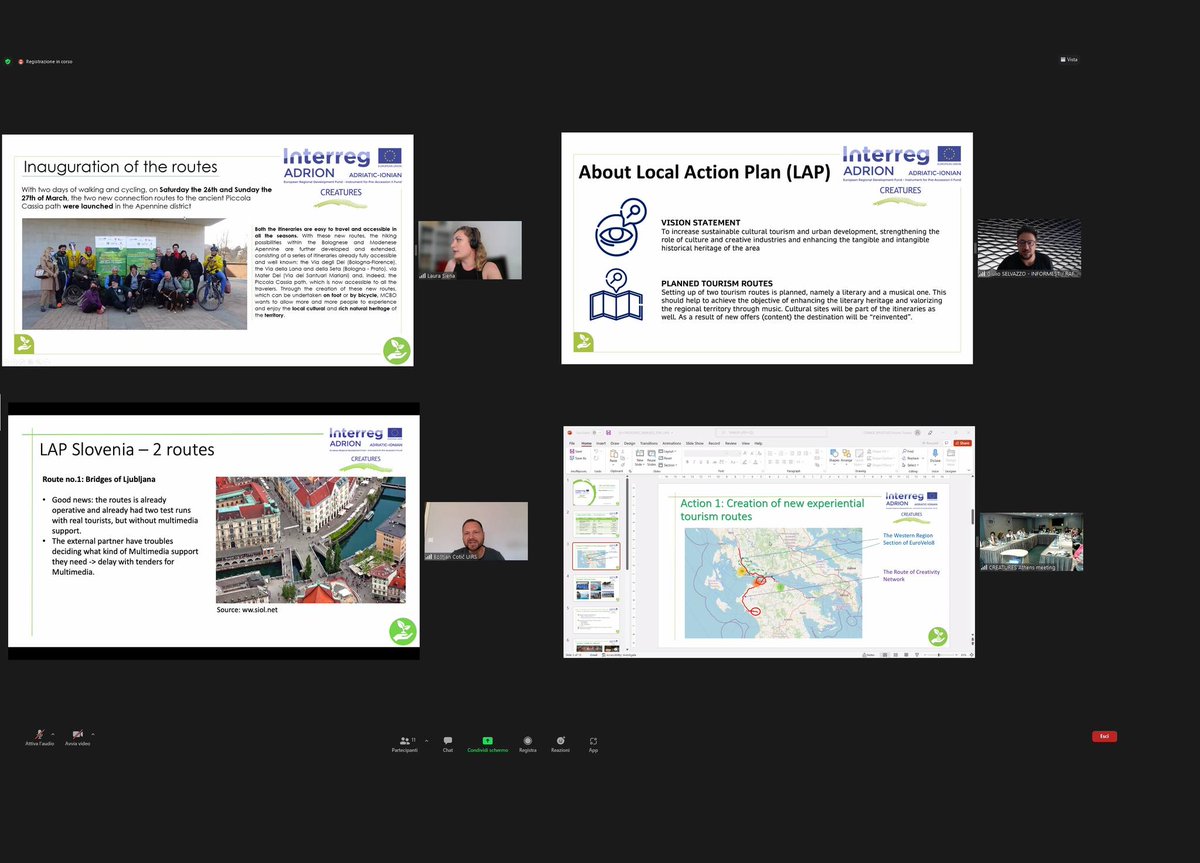Click New Slide in PowerPoint ribbon
Screen dimensions: 1200x863
tap(639, 456)
